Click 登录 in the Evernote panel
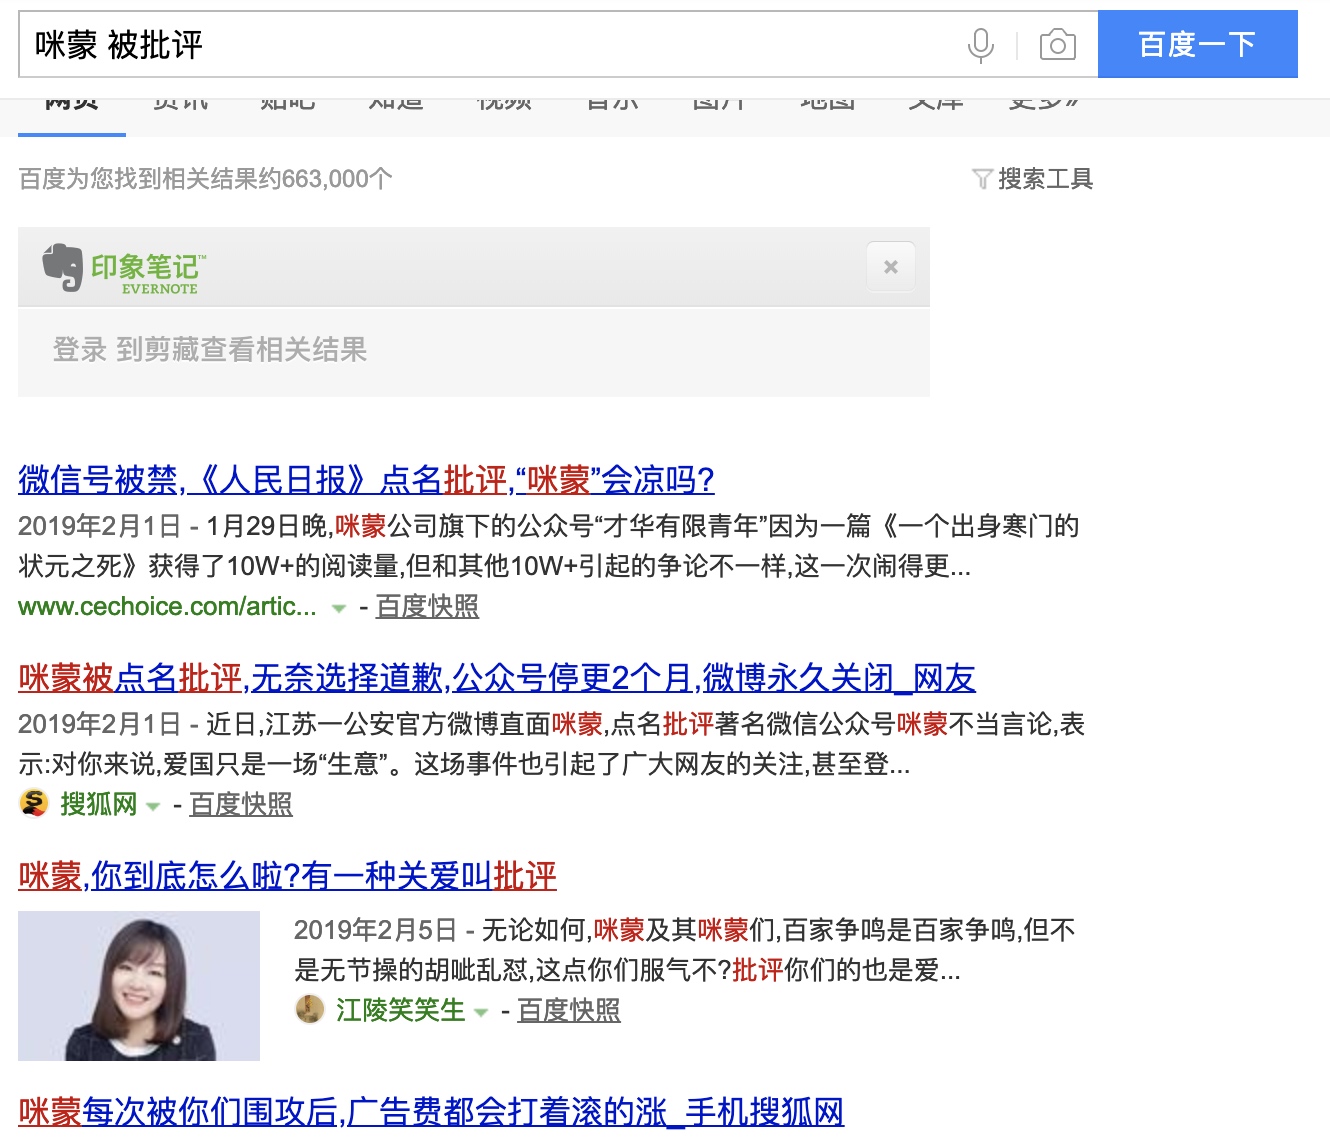The width and height of the screenshot is (1330, 1140). tap(79, 350)
